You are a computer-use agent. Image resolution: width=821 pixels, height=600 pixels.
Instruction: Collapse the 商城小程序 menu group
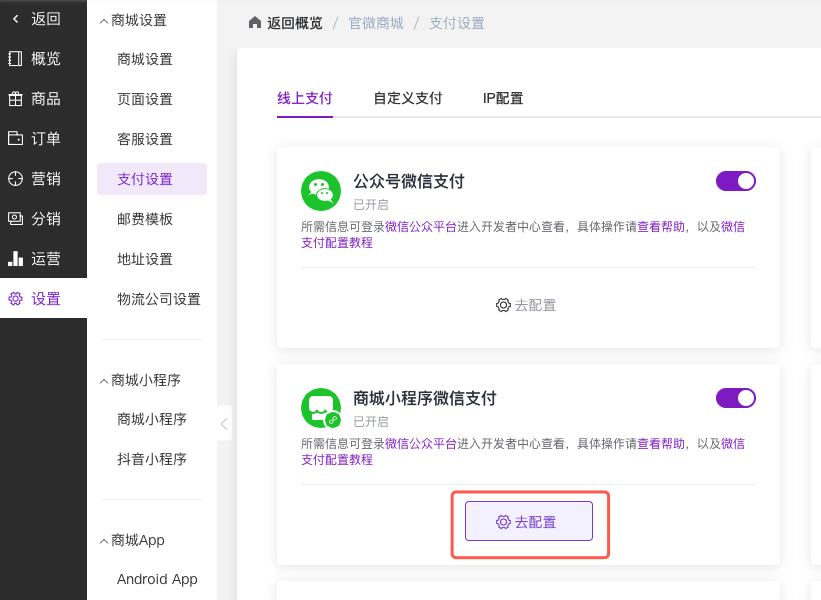[x=104, y=380]
